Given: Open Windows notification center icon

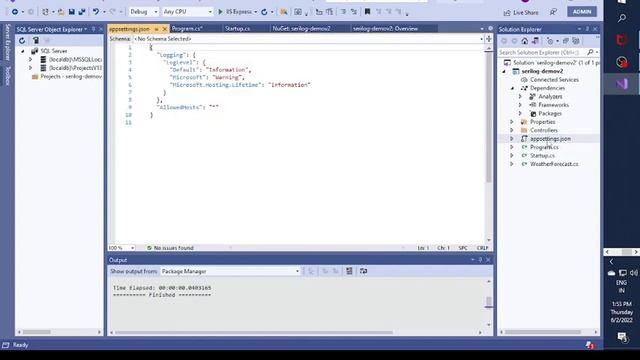Looking at the screenshot, I should click(x=622, y=337).
